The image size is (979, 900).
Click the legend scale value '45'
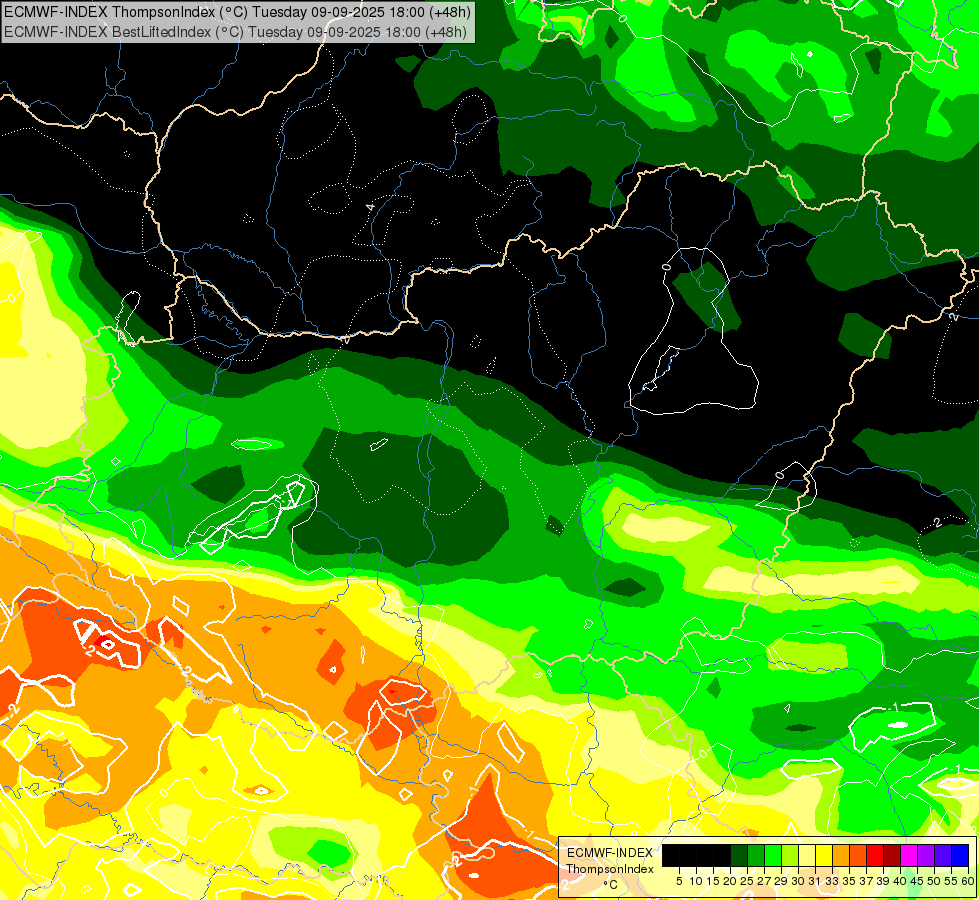(917, 881)
